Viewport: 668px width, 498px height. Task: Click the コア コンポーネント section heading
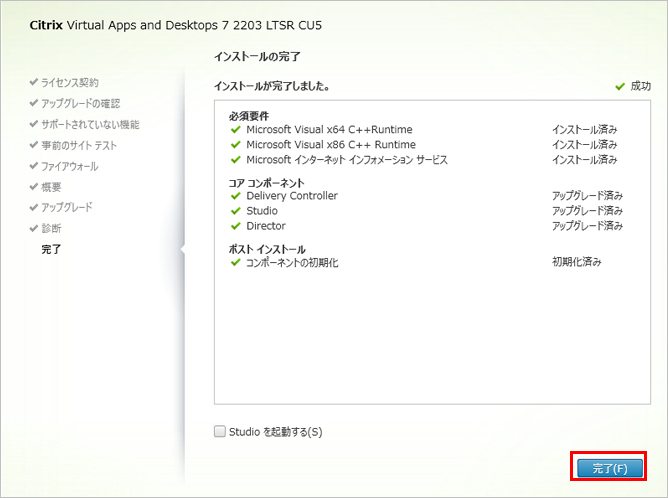(x=267, y=183)
